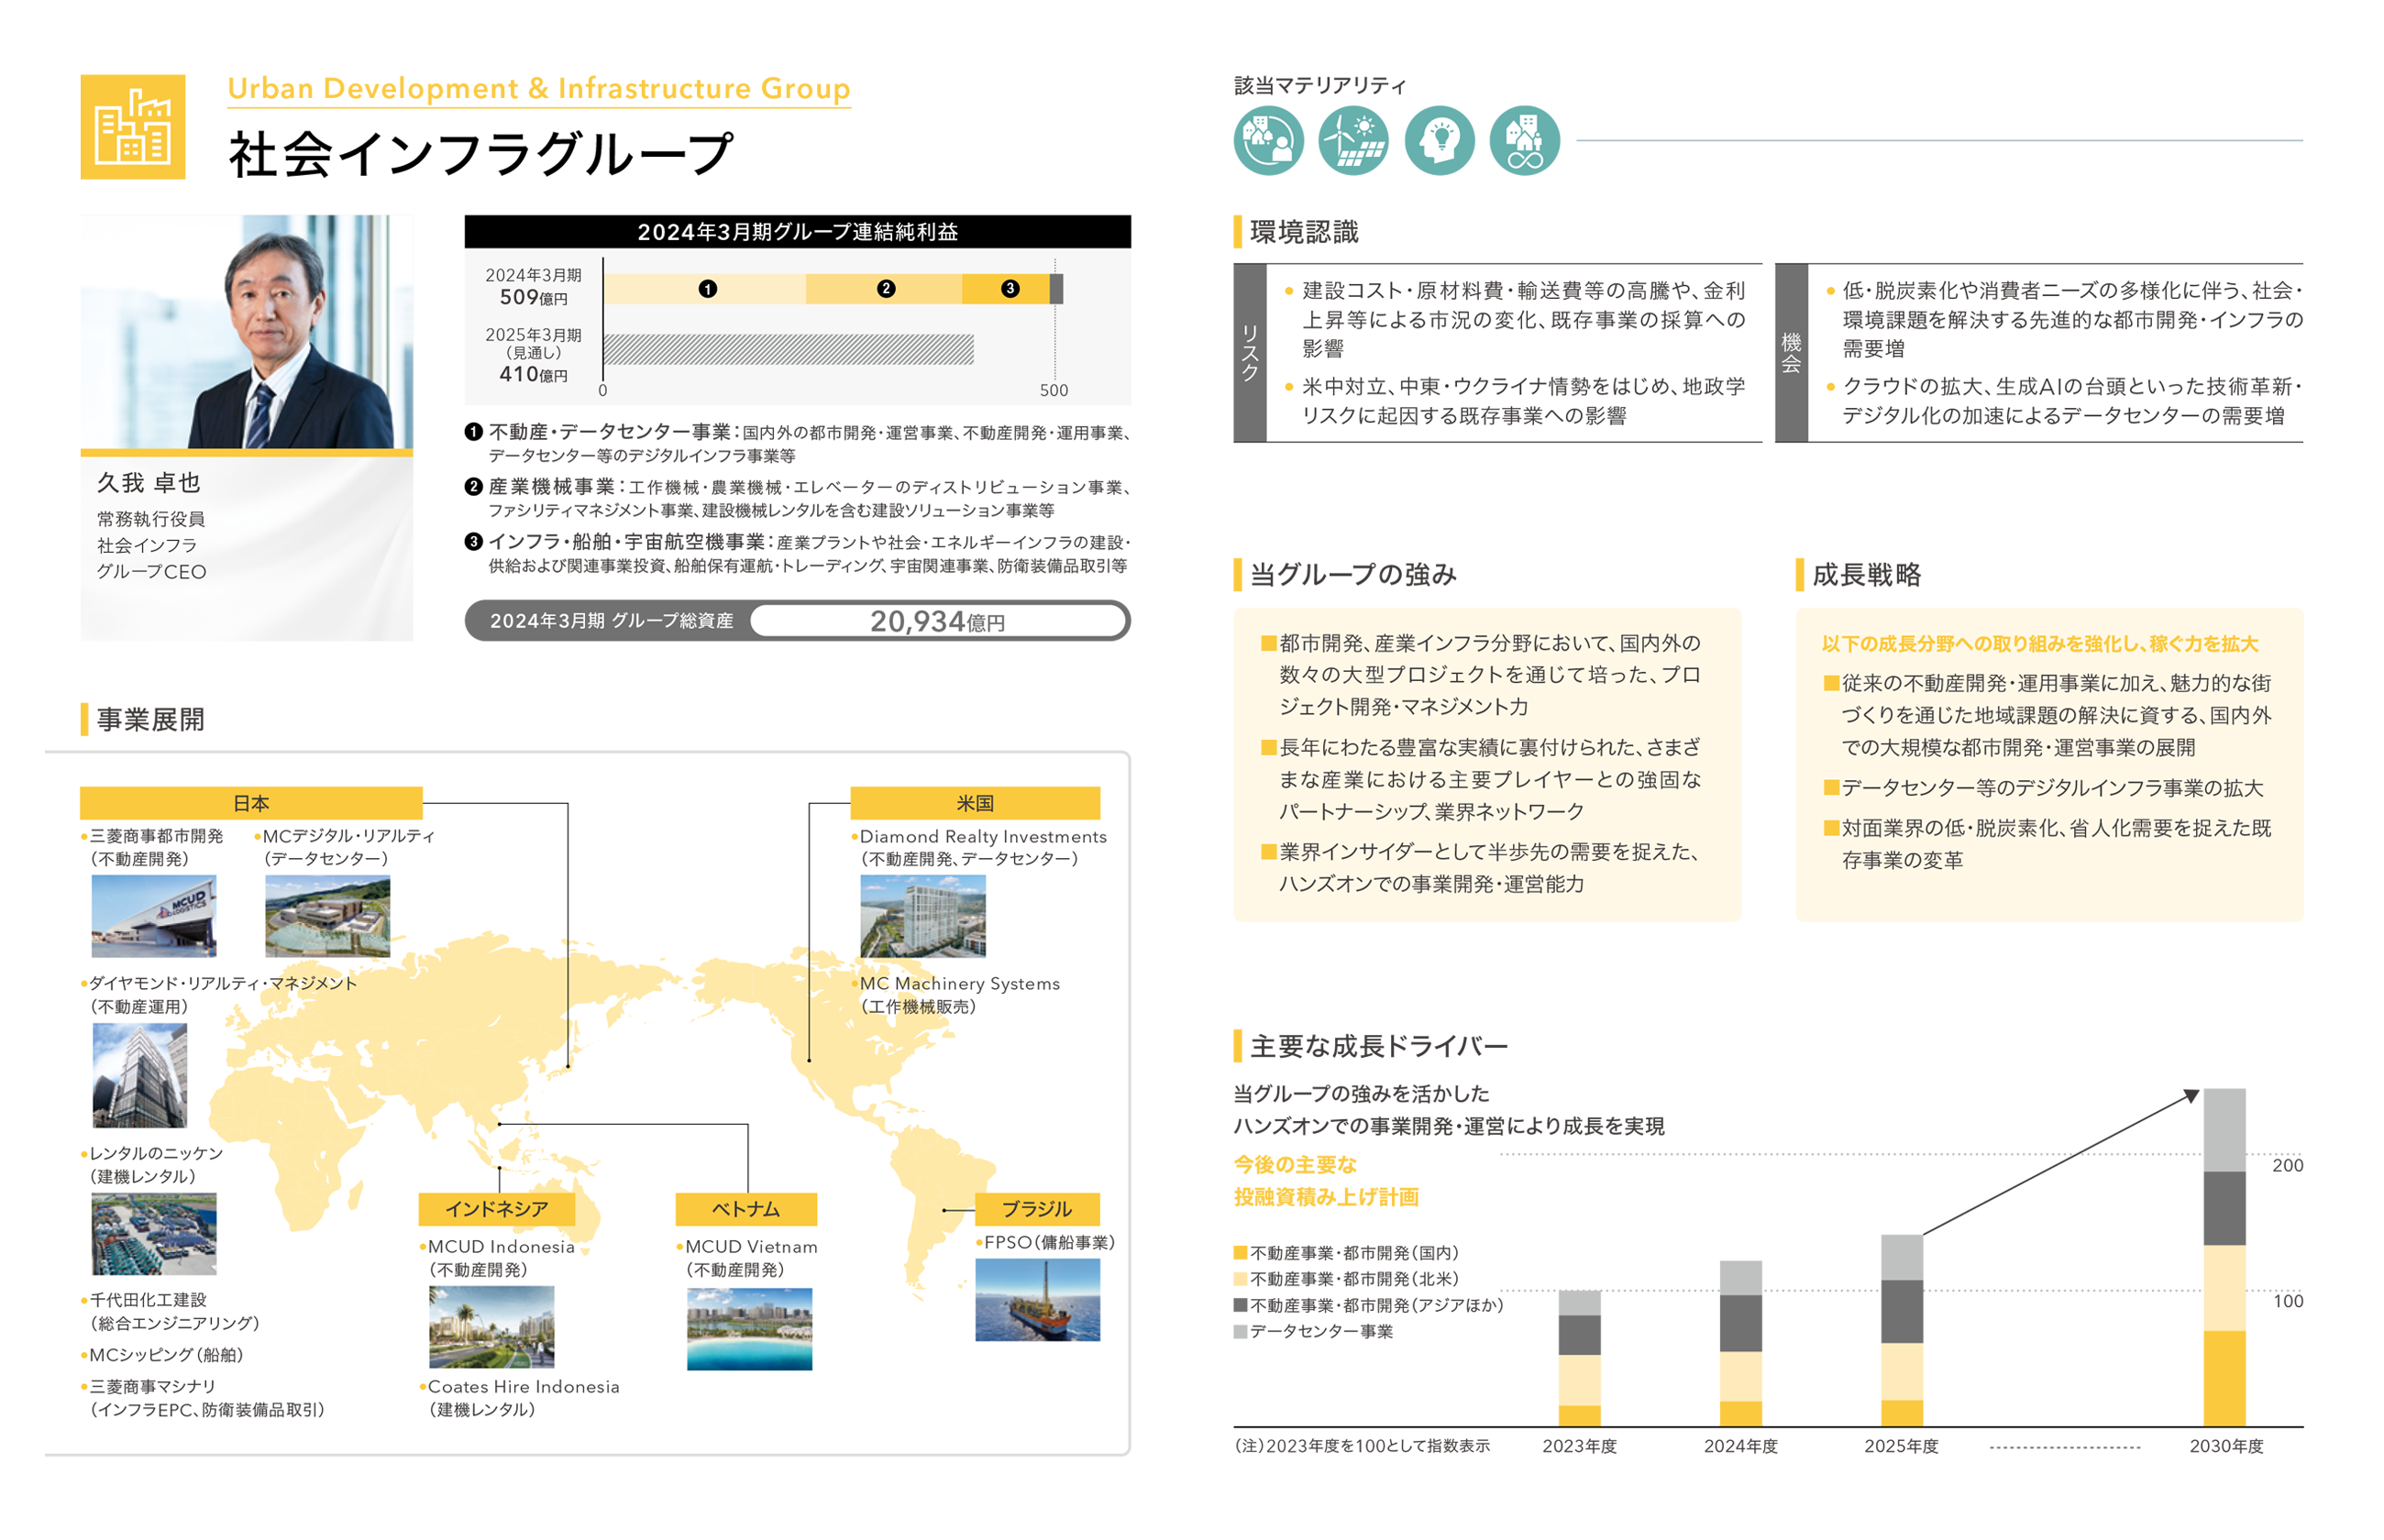
Task: Select the ベトナム region label
Action: pyautogui.click(x=746, y=1209)
